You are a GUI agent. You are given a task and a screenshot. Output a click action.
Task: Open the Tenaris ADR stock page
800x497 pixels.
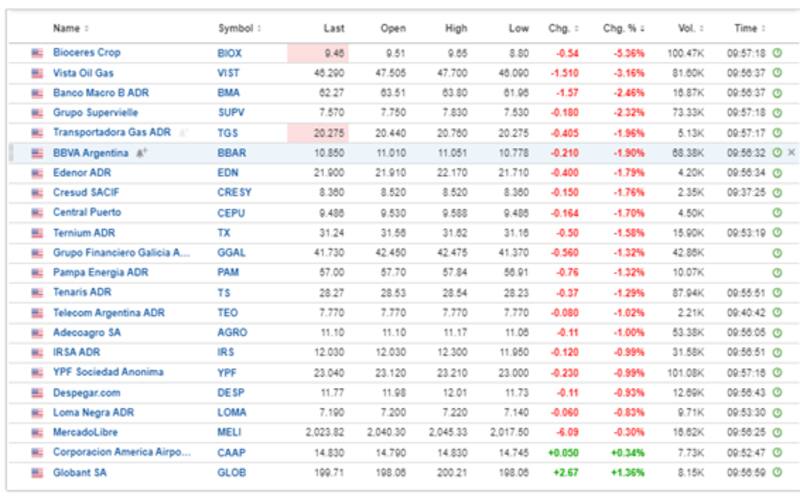pos(82,293)
